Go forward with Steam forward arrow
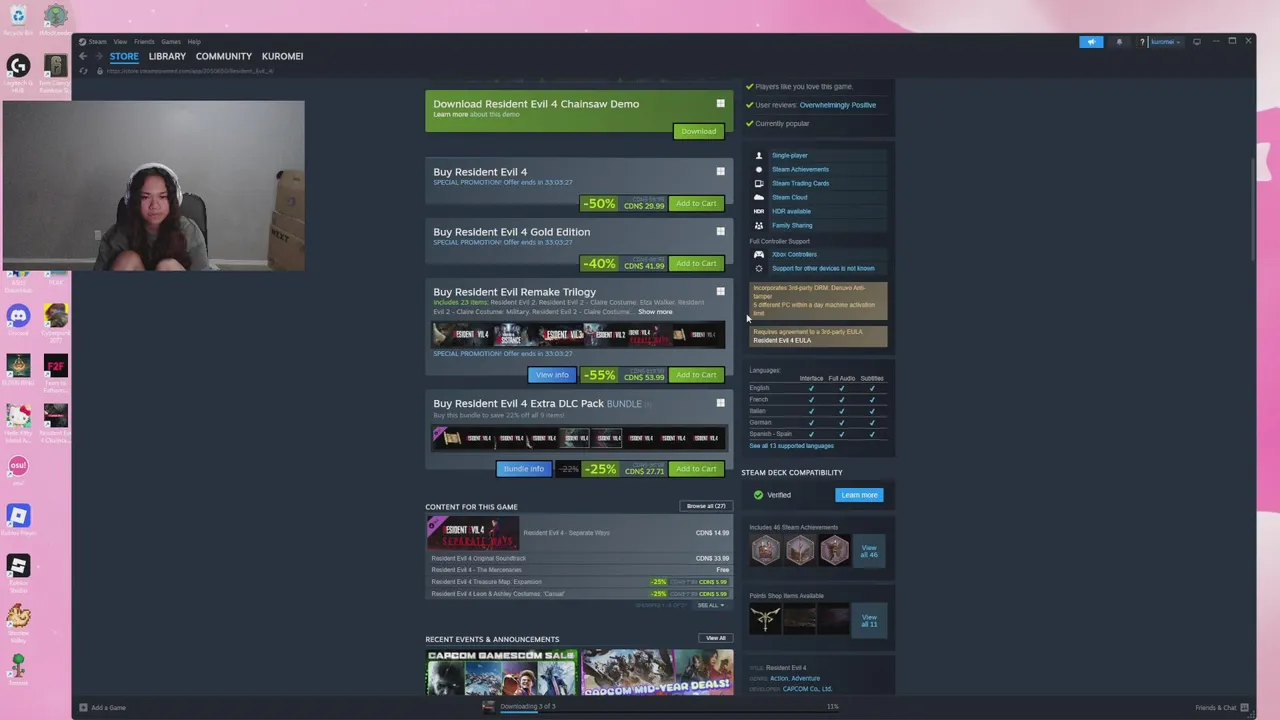Screen dimensions: 1280x720 point(98,56)
